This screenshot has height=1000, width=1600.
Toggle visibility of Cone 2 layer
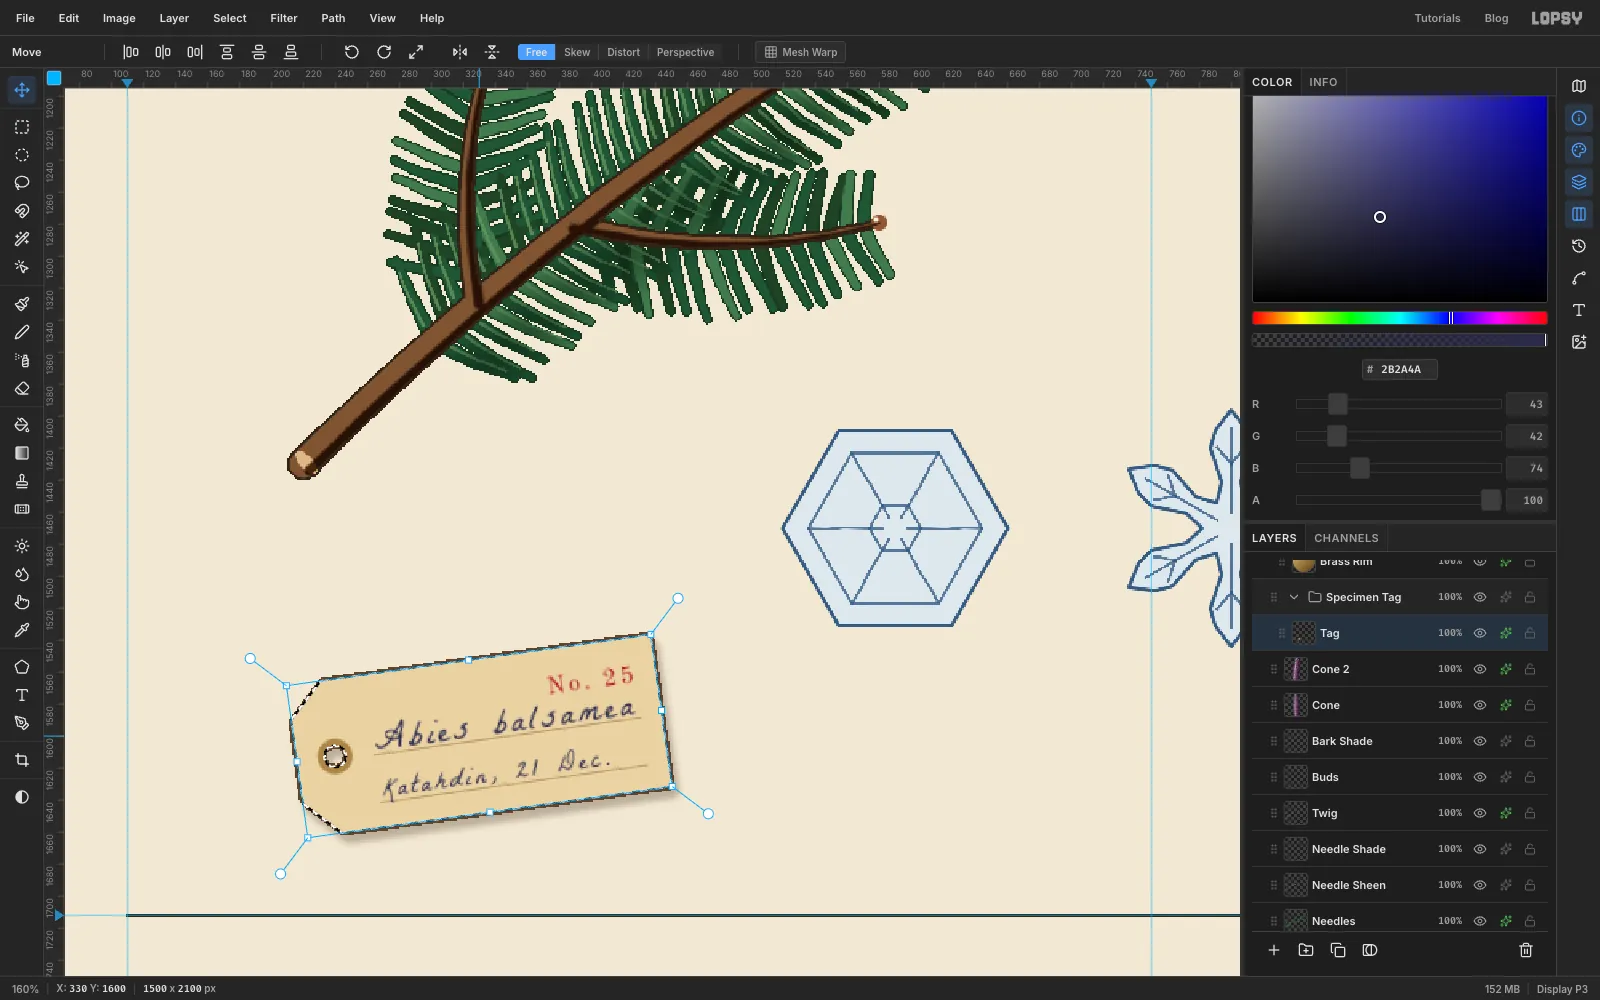(x=1480, y=669)
